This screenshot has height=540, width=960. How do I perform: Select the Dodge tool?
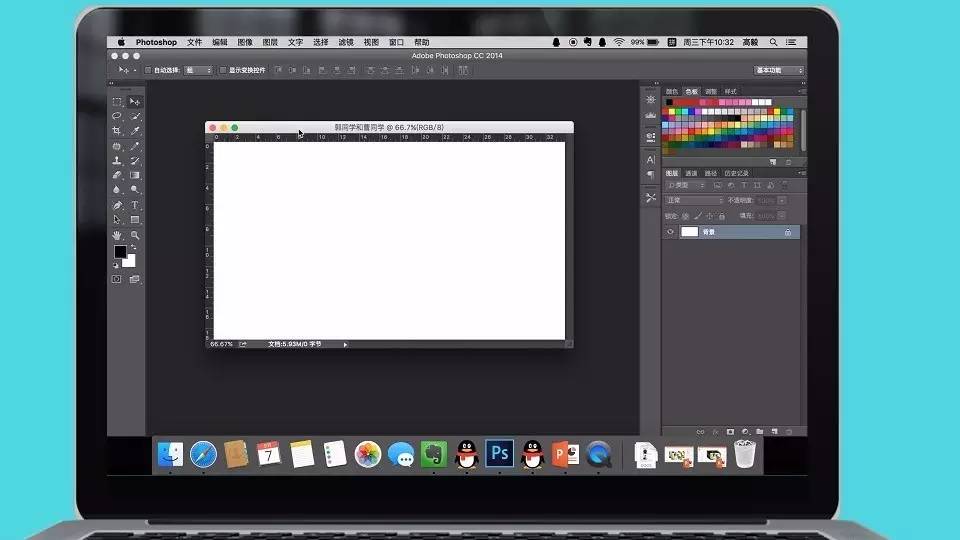click(x=135, y=190)
